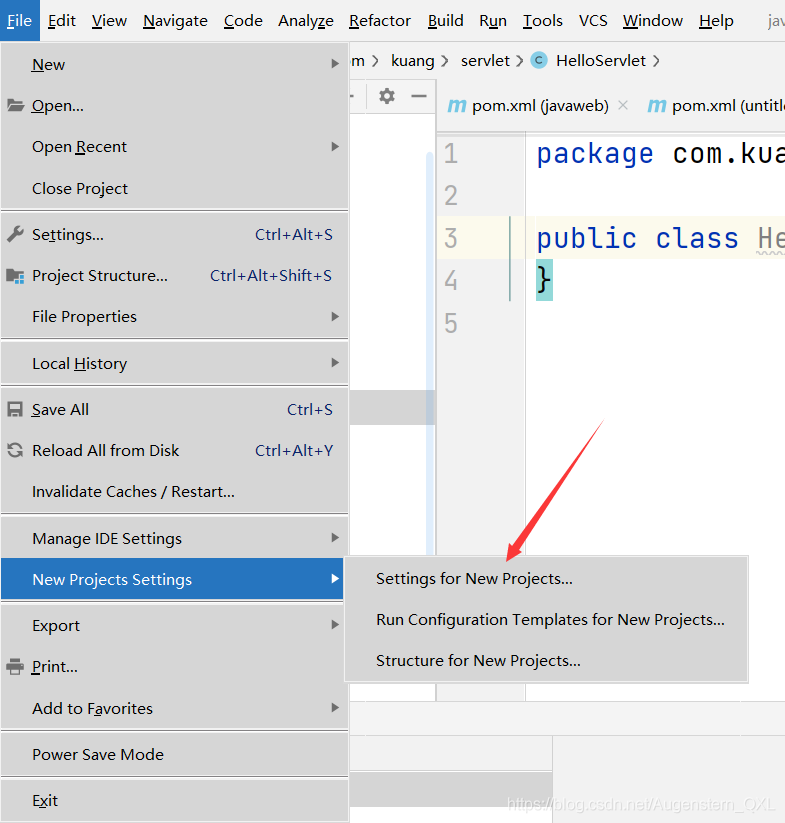The height and width of the screenshot is (823, 785).
Task: Open the Edit menu
Action: (x=62, y=20)
